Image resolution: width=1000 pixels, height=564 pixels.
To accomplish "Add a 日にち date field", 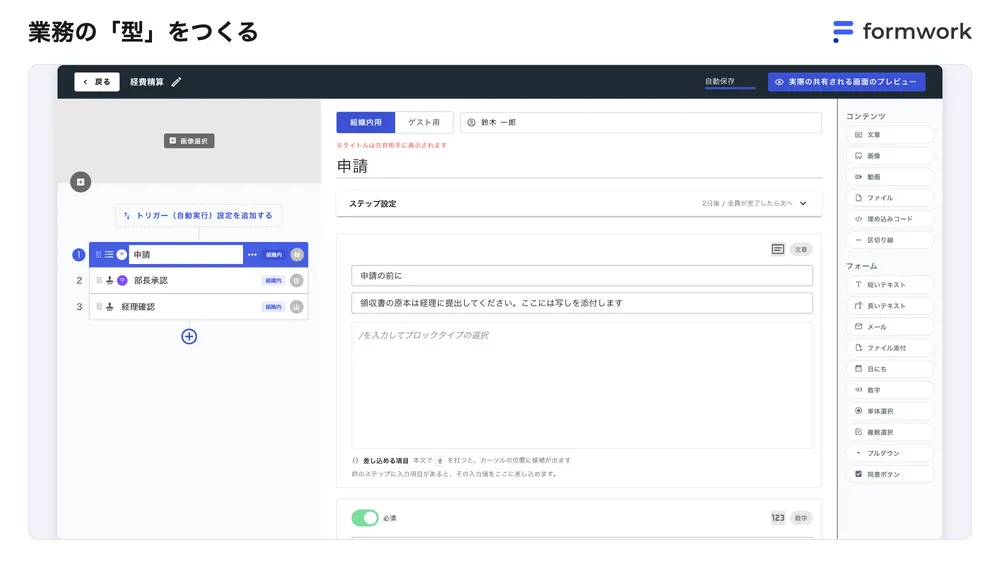I will pyautogui.click(x=890, y=369).
